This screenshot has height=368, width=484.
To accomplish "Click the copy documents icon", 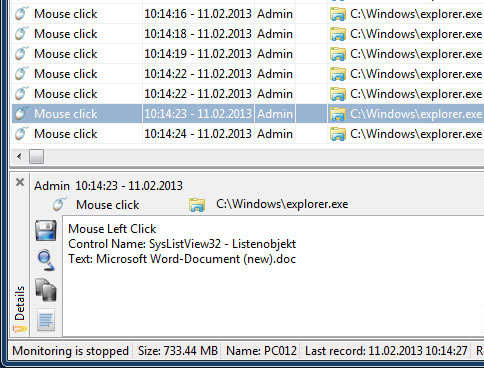I will 46,290.
